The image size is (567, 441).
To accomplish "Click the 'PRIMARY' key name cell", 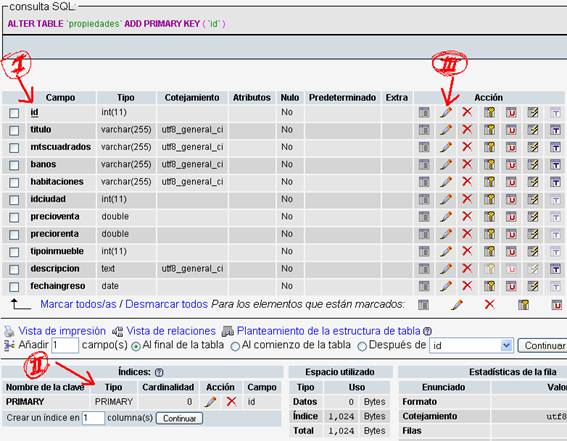I will (25, 402).
